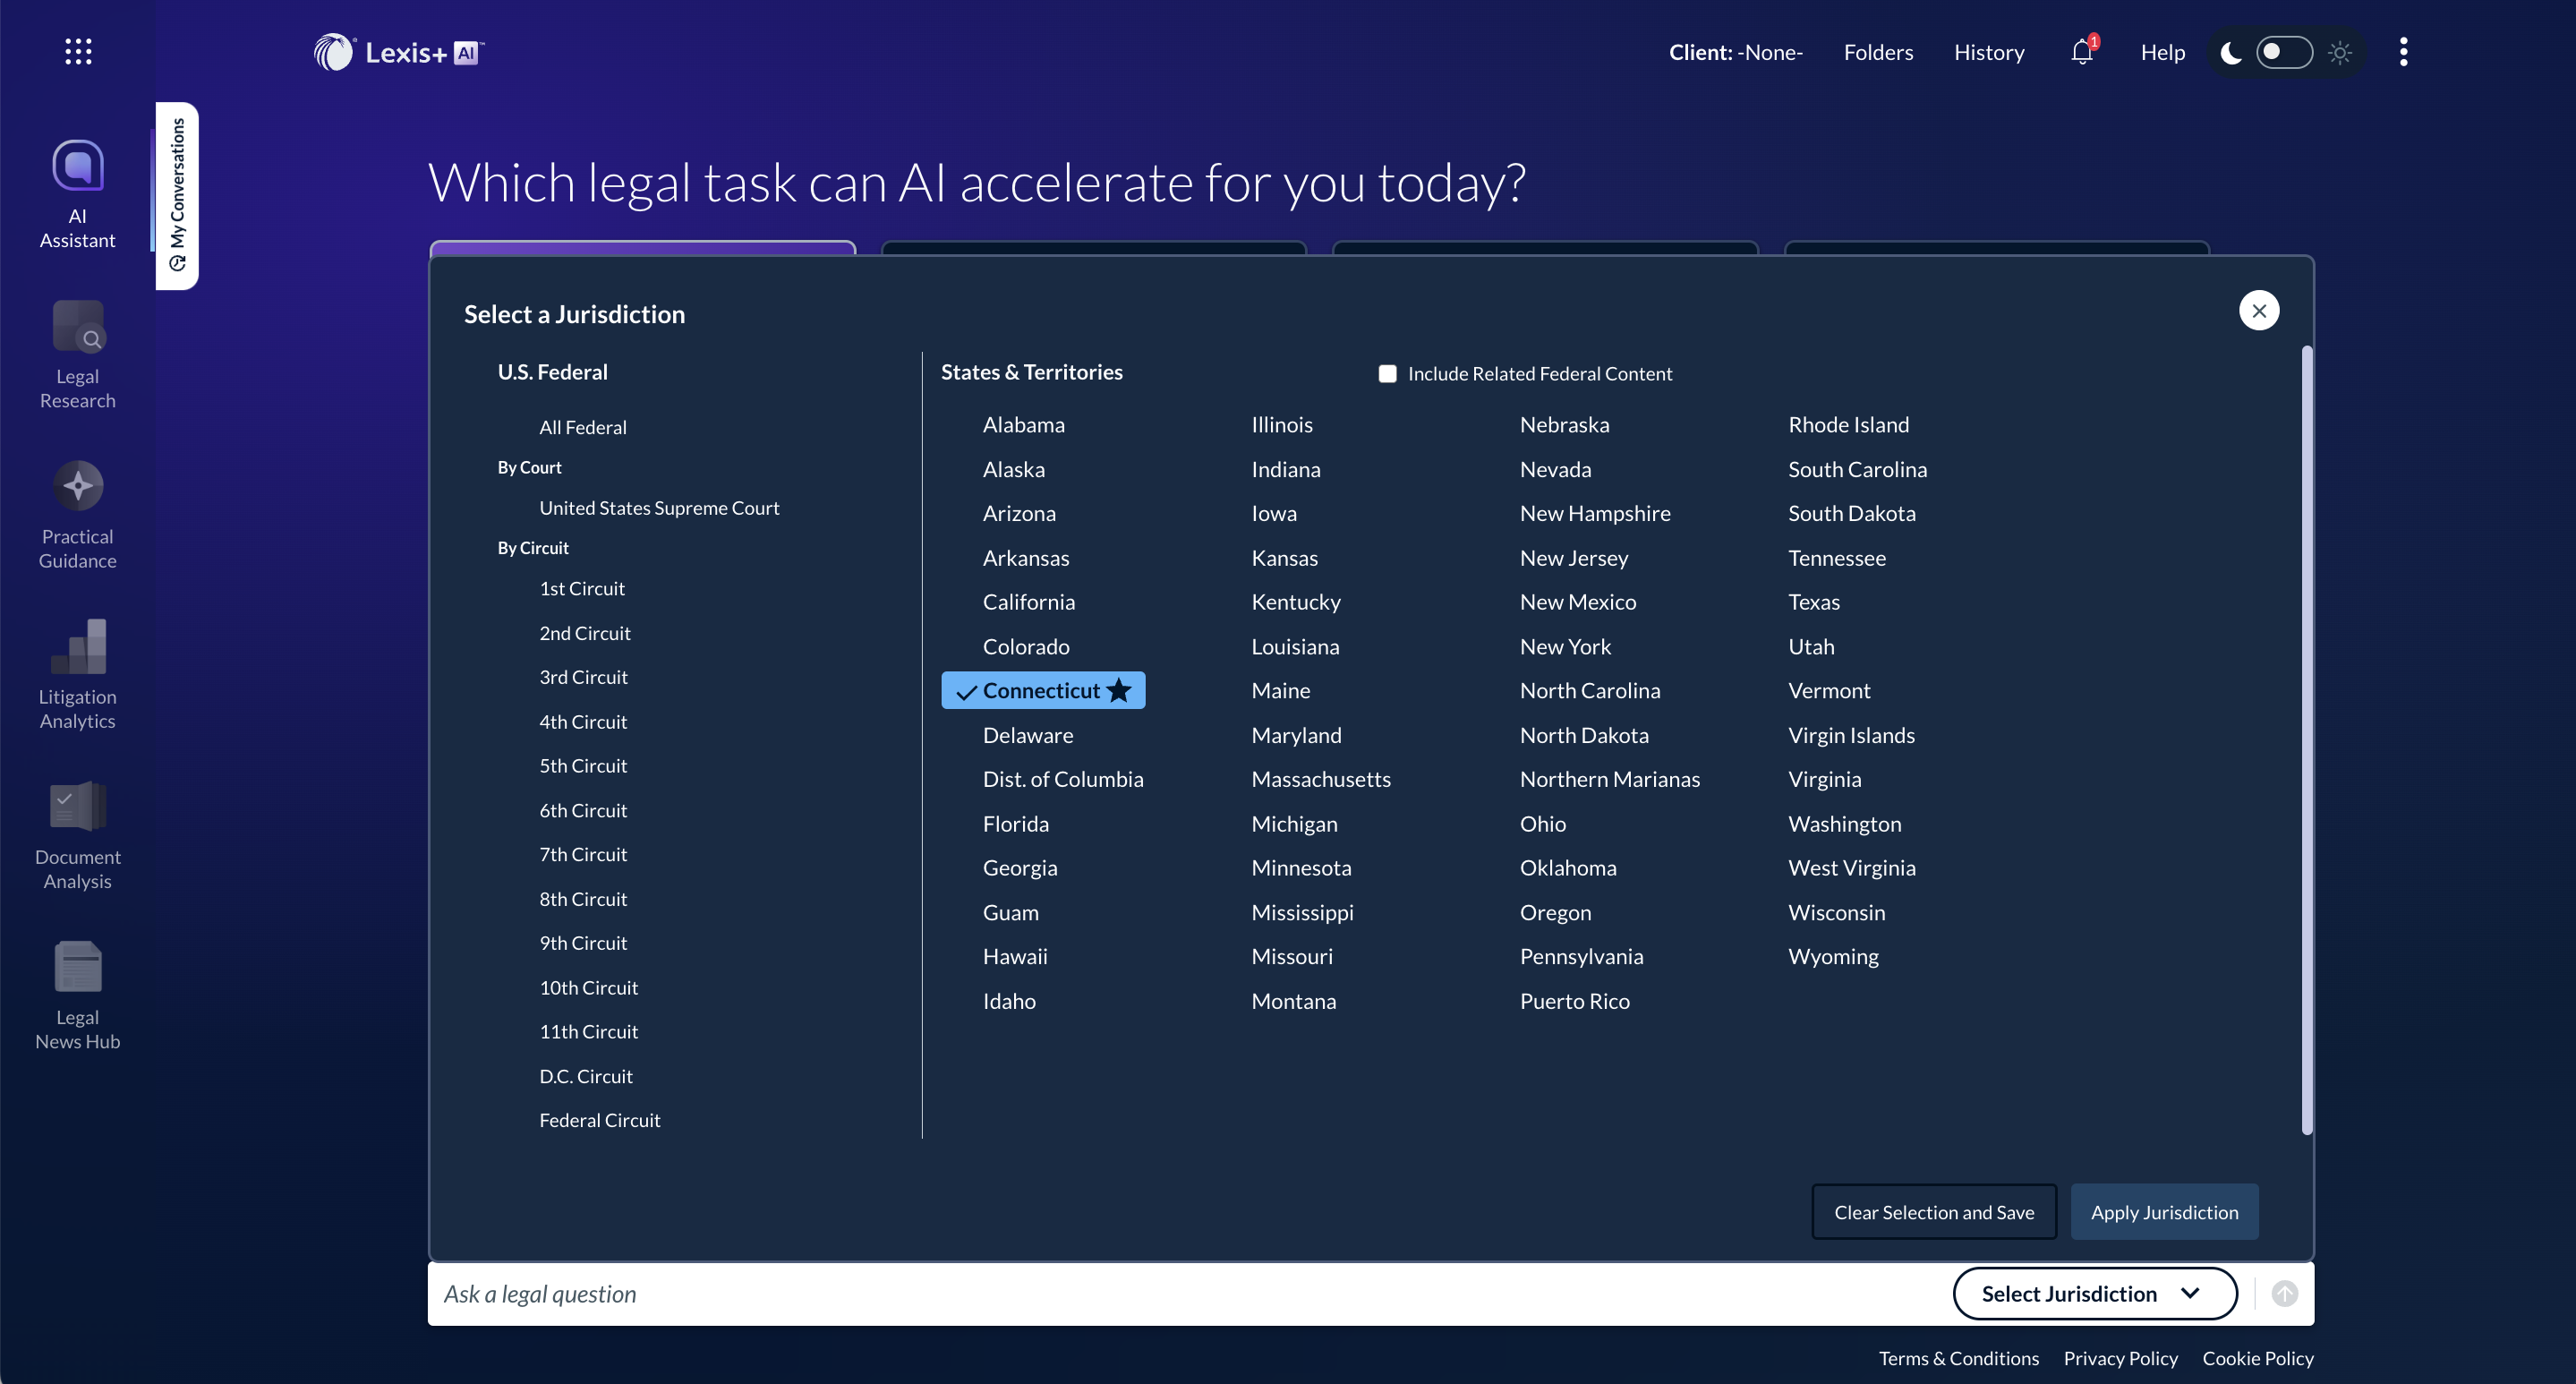Select West Virginia
This screenshot has height=1384, width=2576.
point(1852,867)
